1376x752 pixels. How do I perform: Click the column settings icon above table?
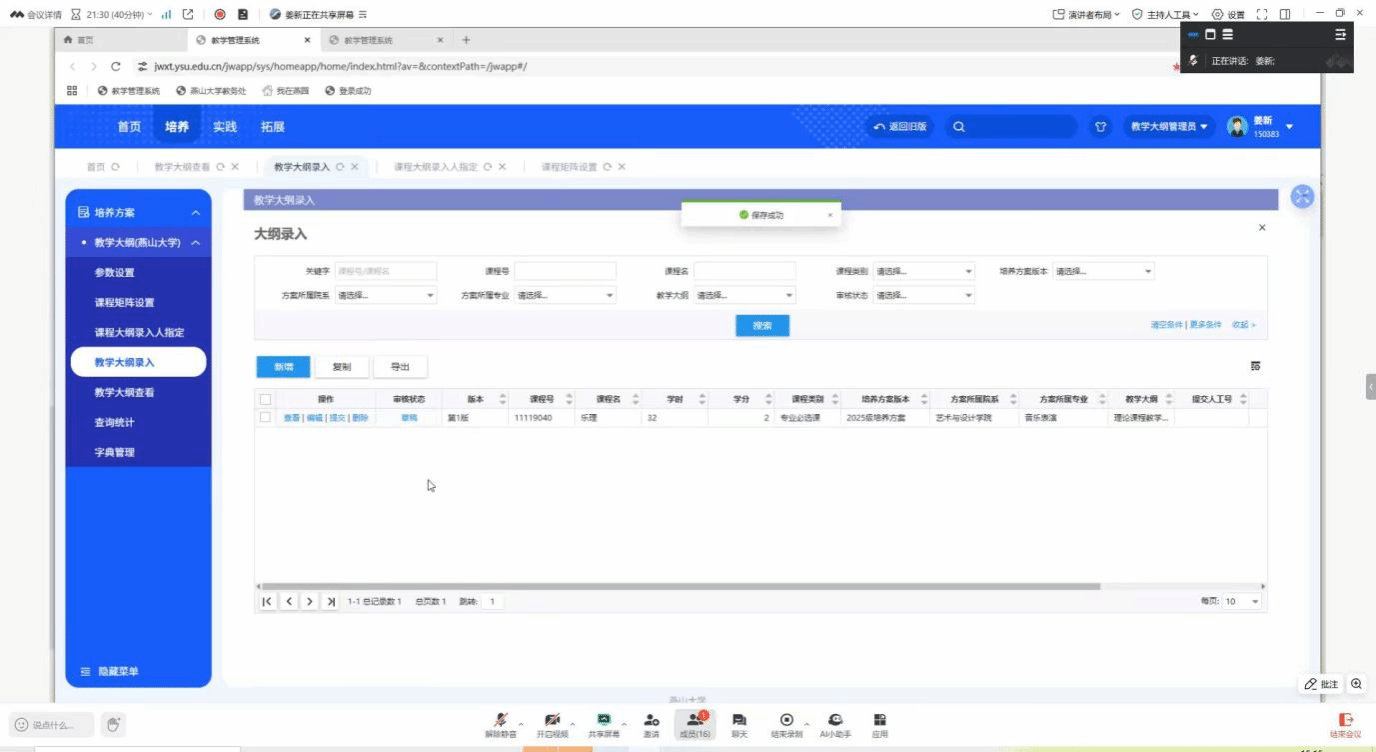click(1255, 367)
